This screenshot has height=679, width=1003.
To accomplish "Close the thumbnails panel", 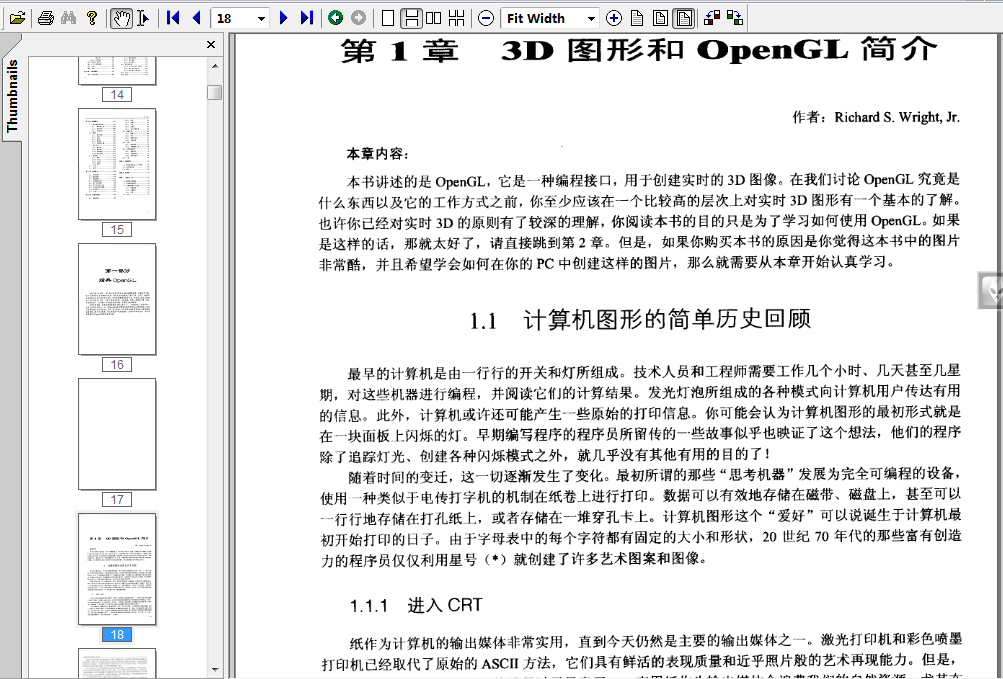I will pyautogui.click(x=210, y=44).
